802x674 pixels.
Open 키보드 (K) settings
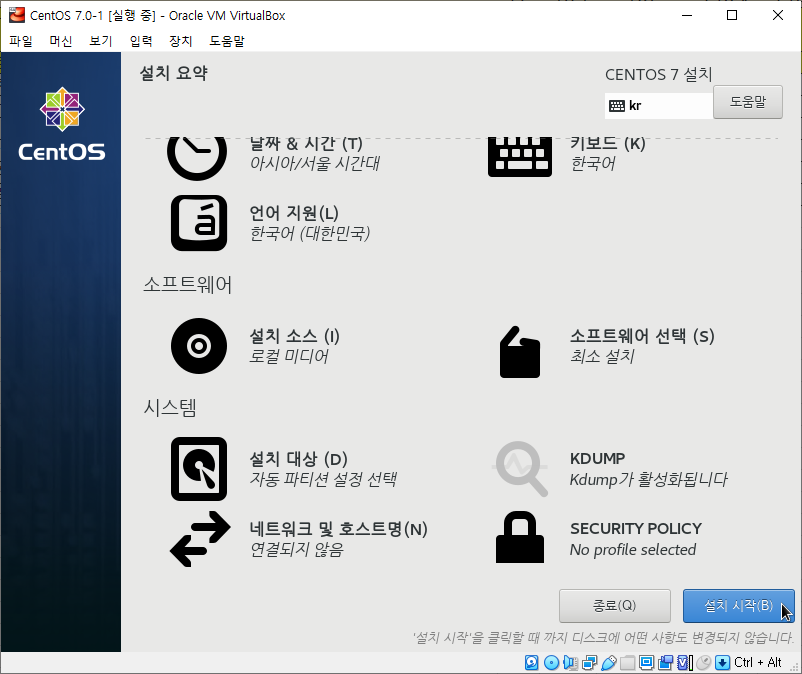[x=608, y=144]
